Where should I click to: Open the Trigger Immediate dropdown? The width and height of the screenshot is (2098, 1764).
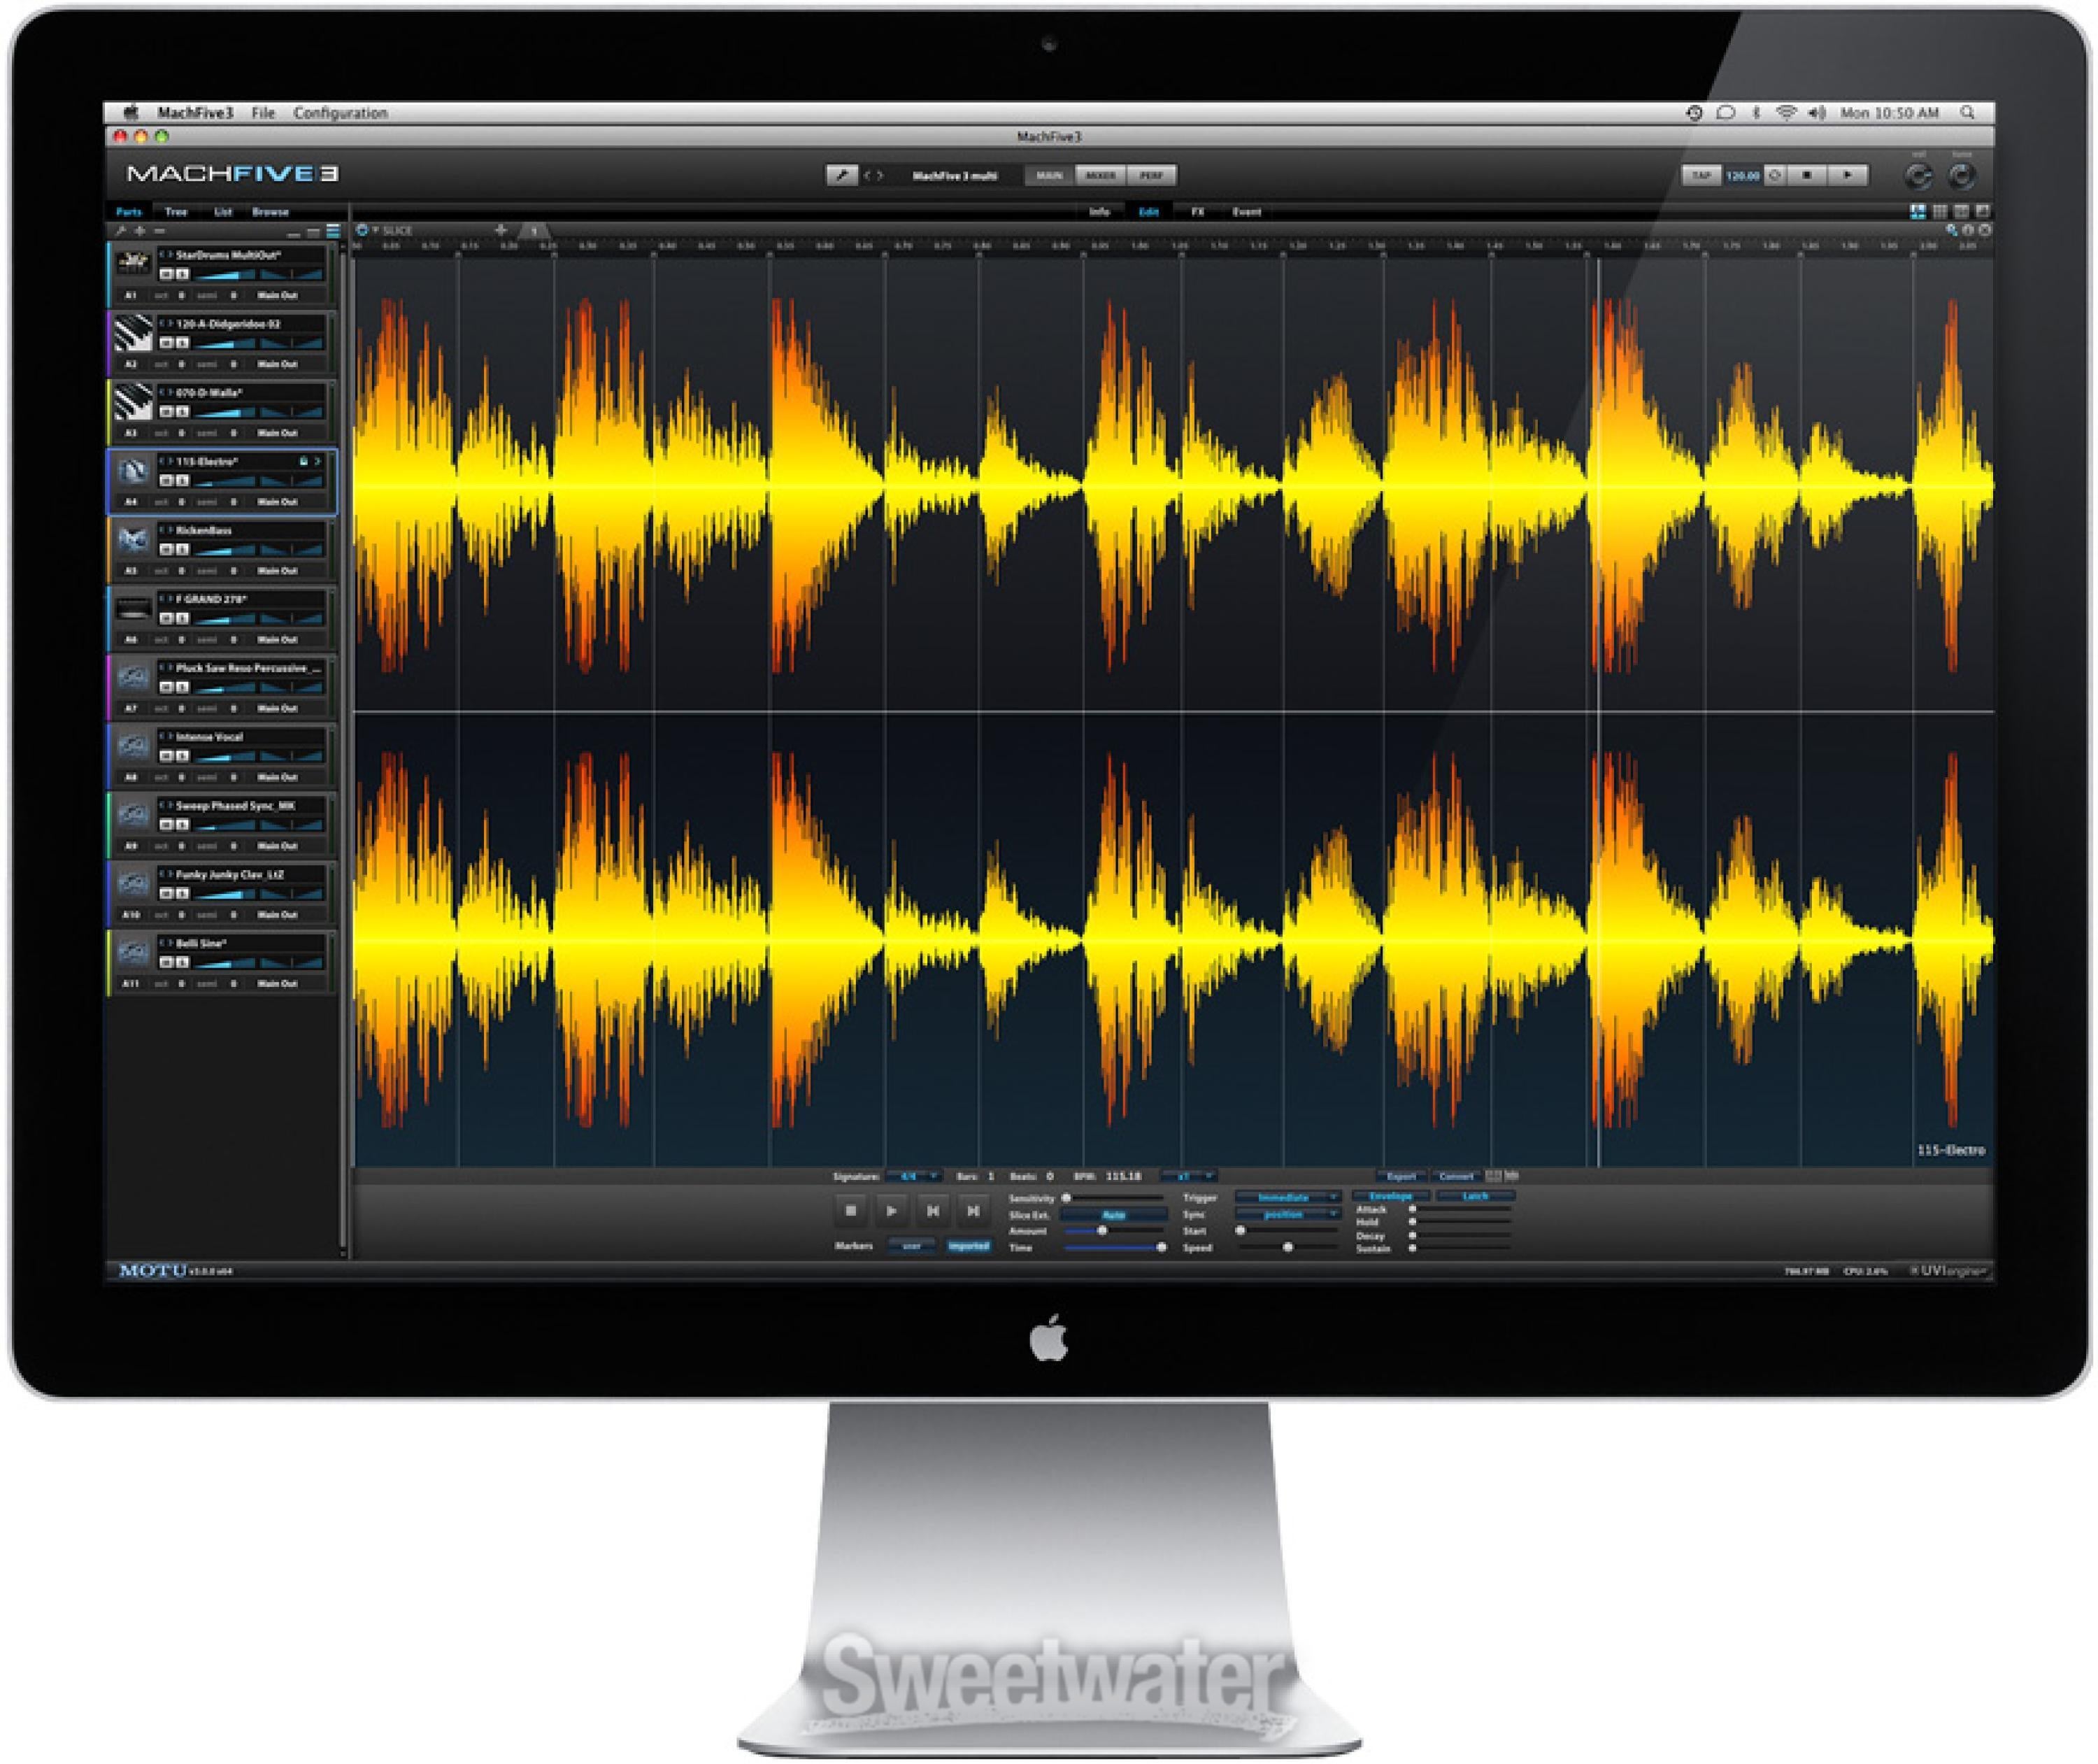pyautogui.click(x=1287, y=1197)
